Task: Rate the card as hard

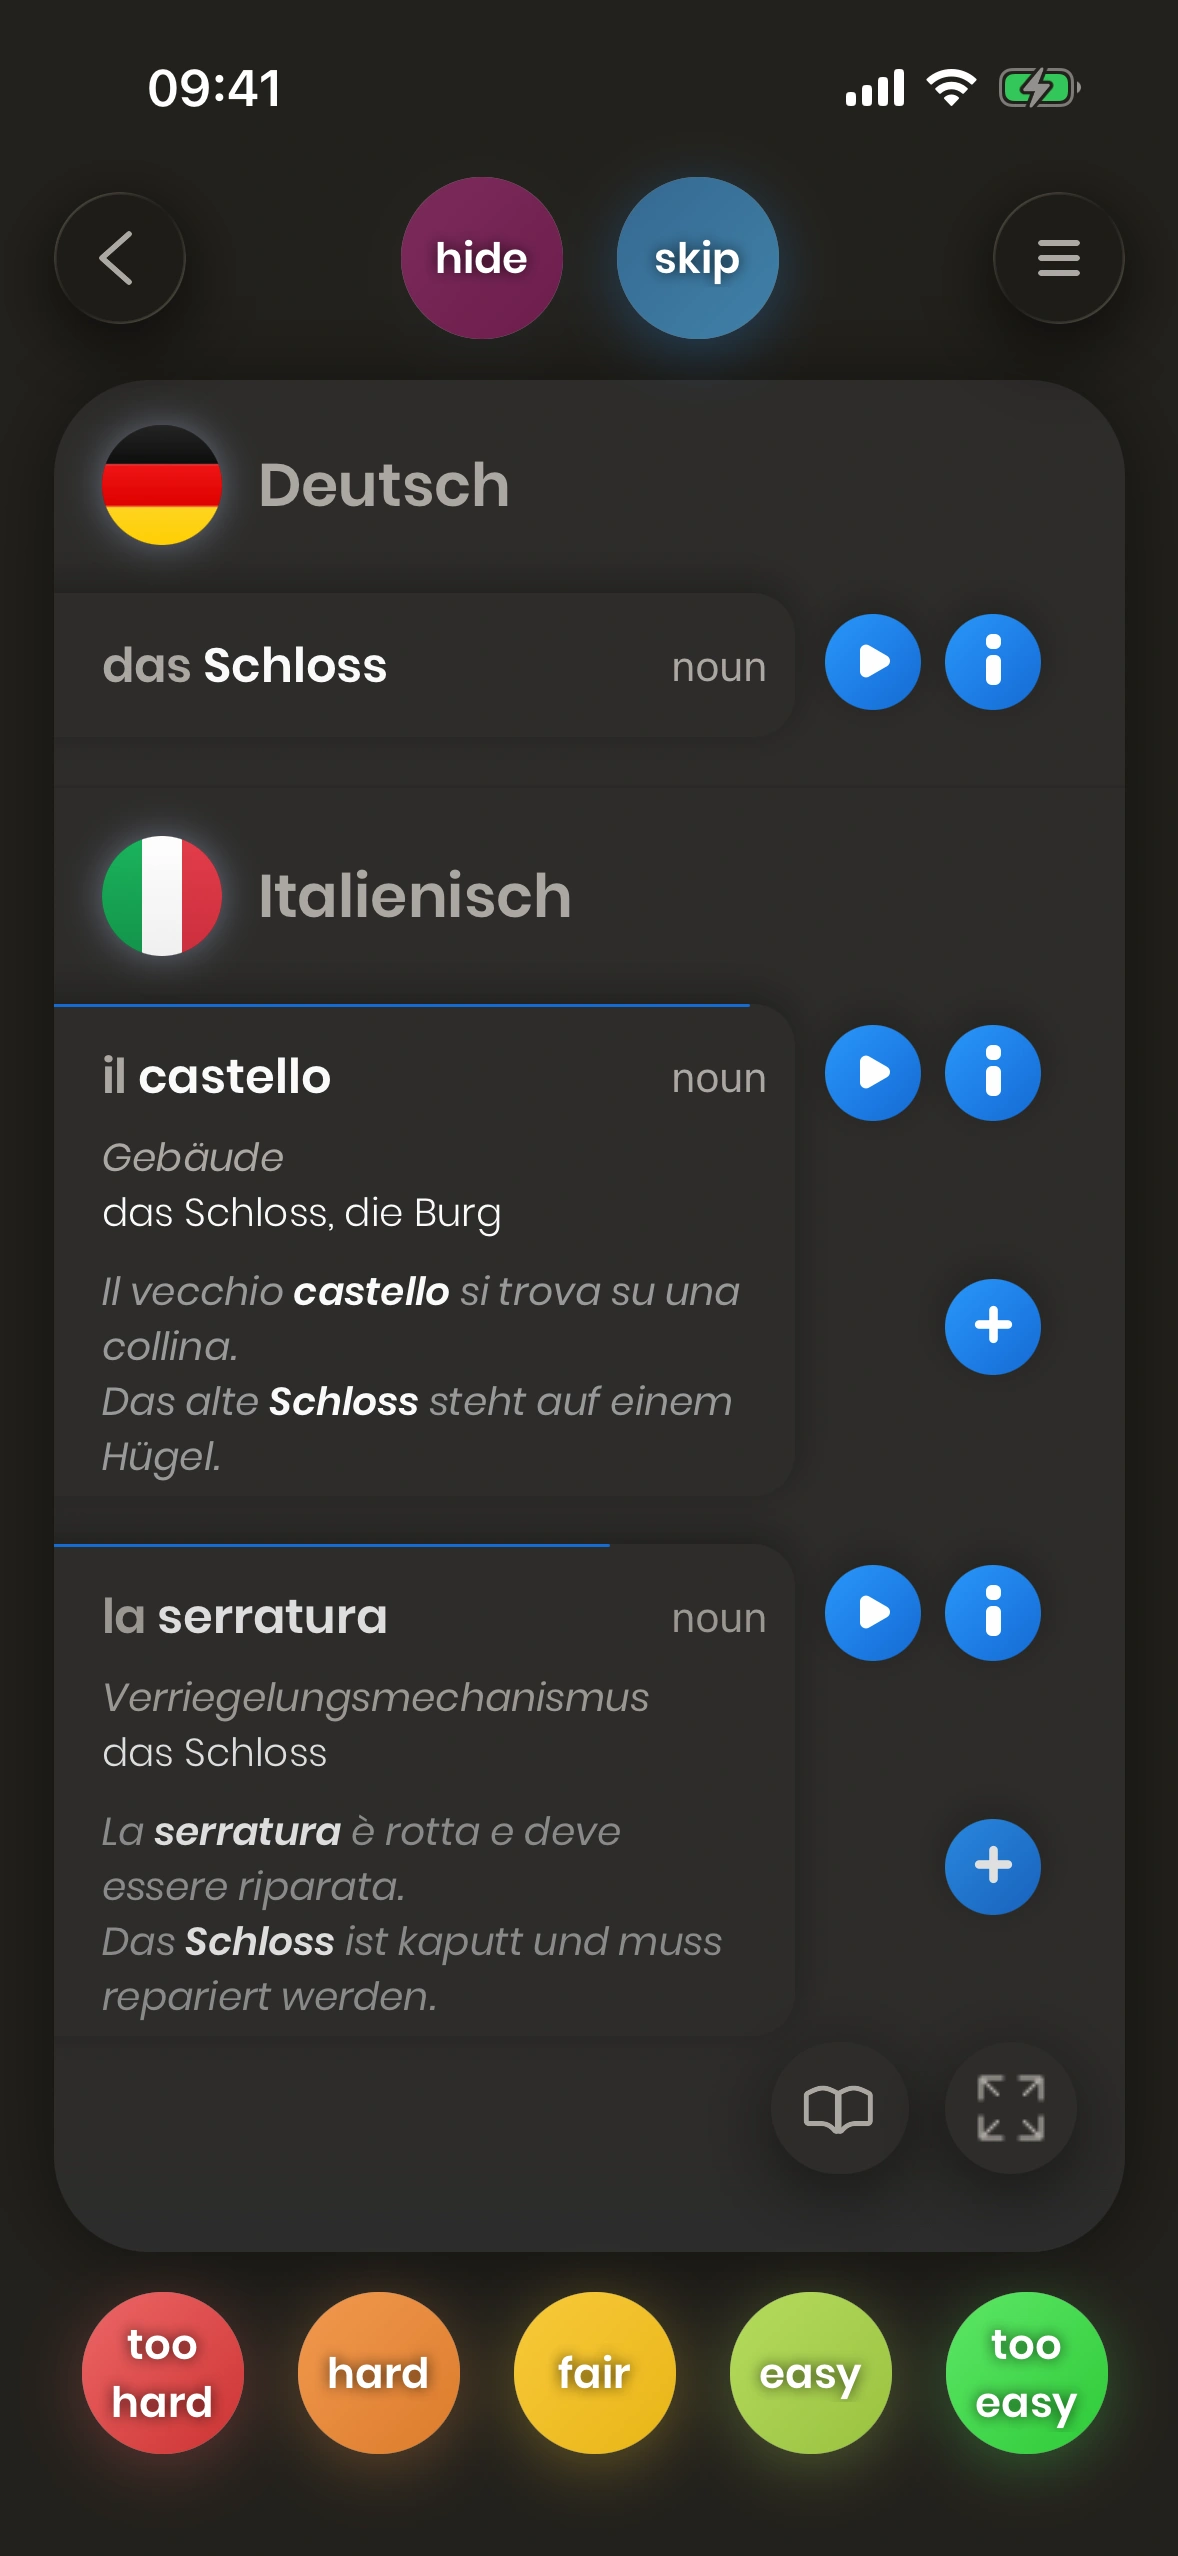Action: pyautogui.click(x=379, y=2372)
